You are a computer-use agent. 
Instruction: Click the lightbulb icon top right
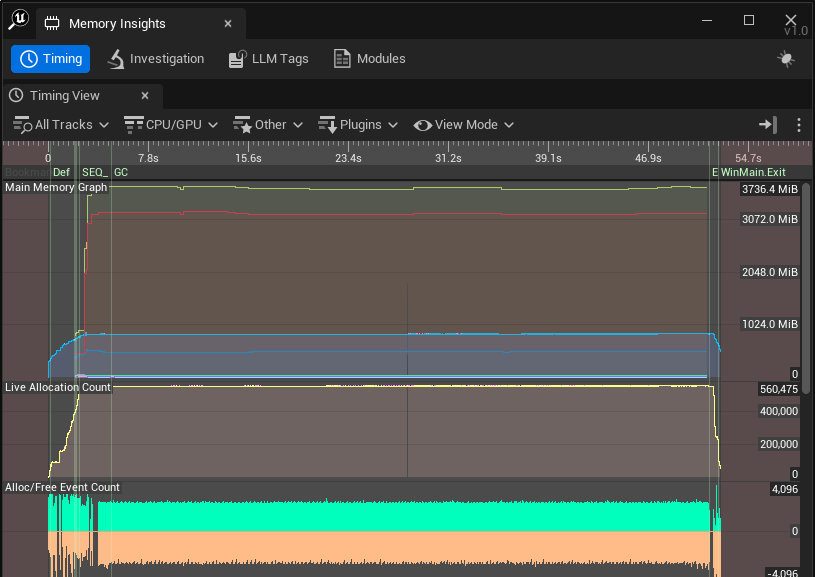pyautogui.click(x=786, y=59)
